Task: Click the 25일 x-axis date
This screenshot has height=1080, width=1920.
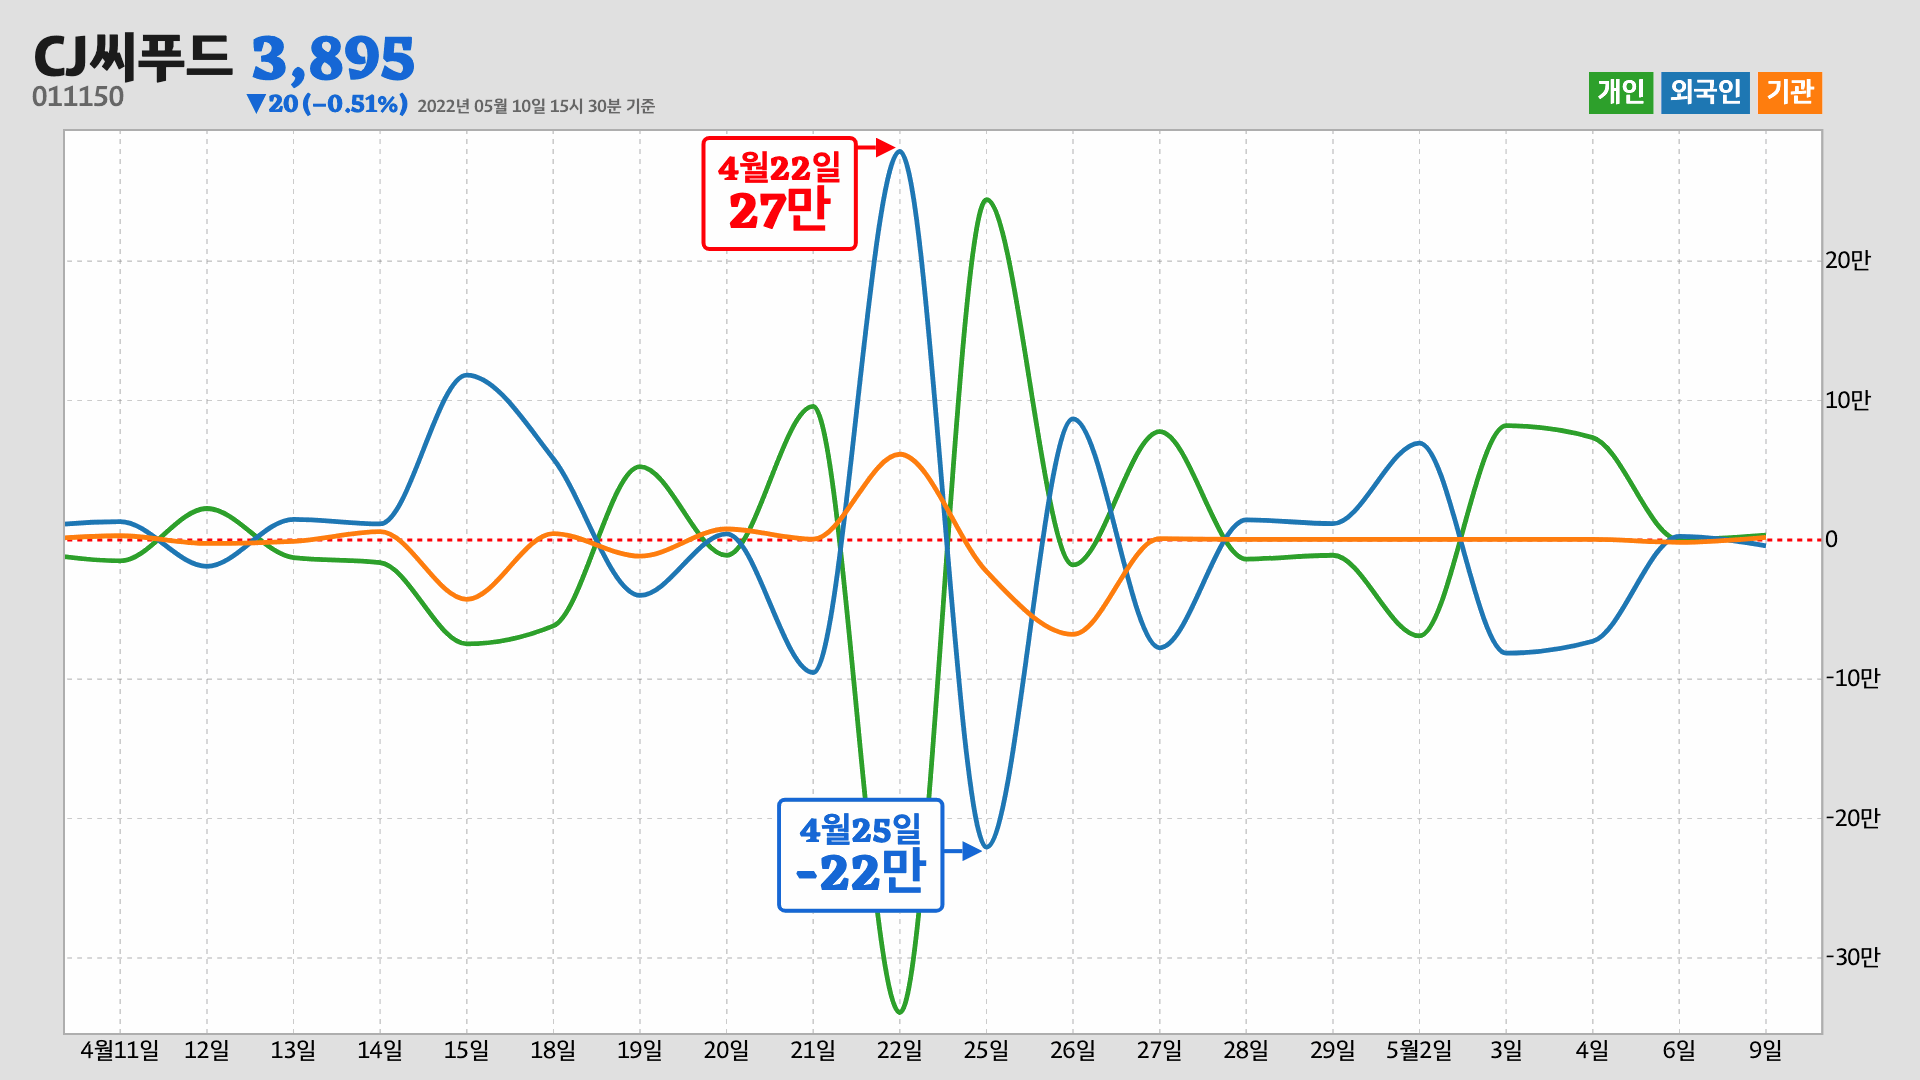Action: 986,1051
